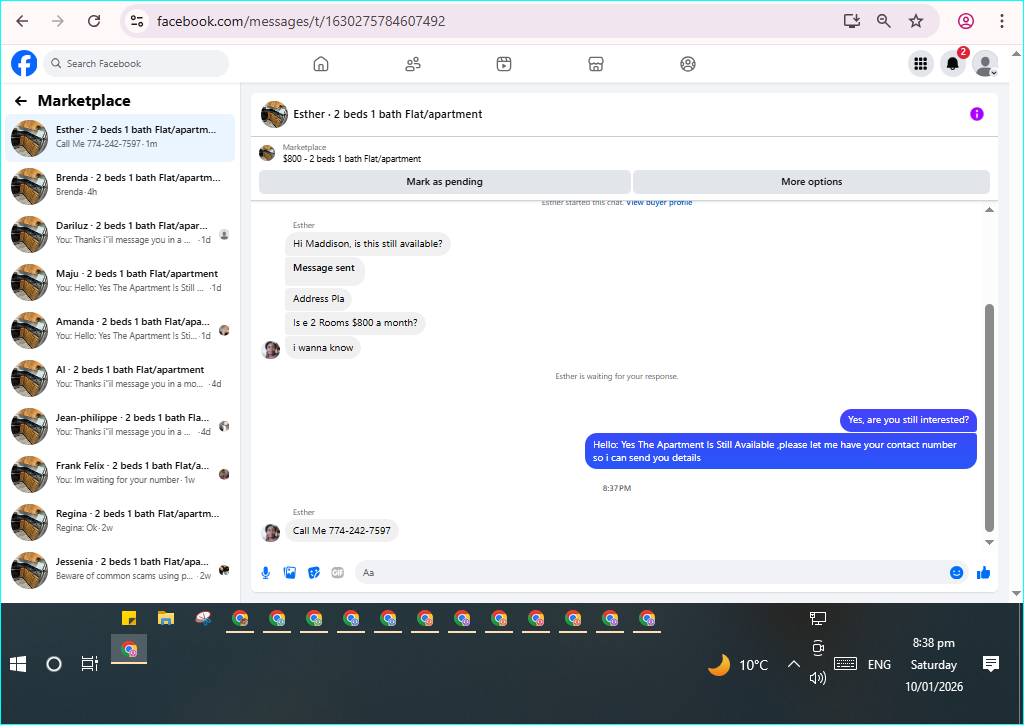Image resolution: width=1024 pixels, height=725 pixels.
Task: Click the address bar URL
Action: (301, 21)
